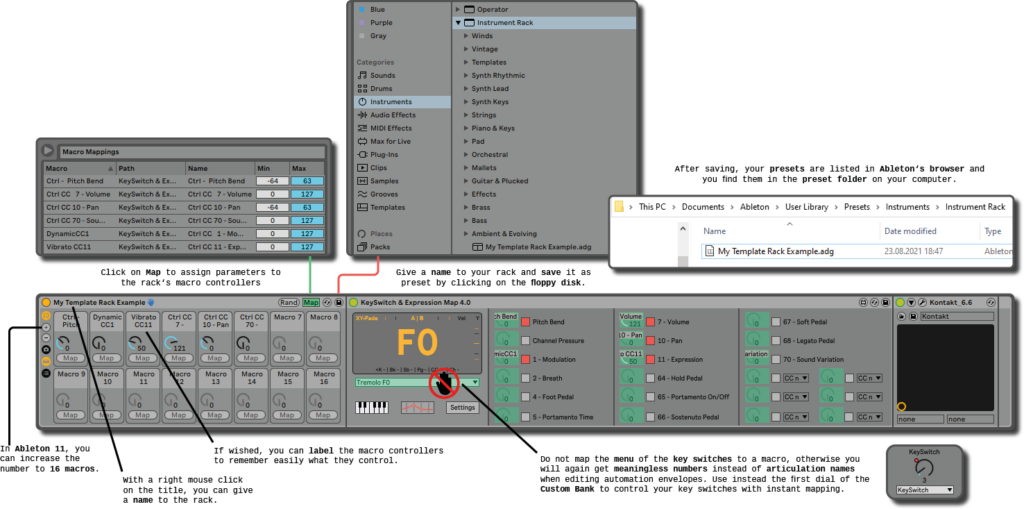Click Min value -64 for Ctrl - Pitch Bend
The image size is (1024, 509).
coord(272,181)
